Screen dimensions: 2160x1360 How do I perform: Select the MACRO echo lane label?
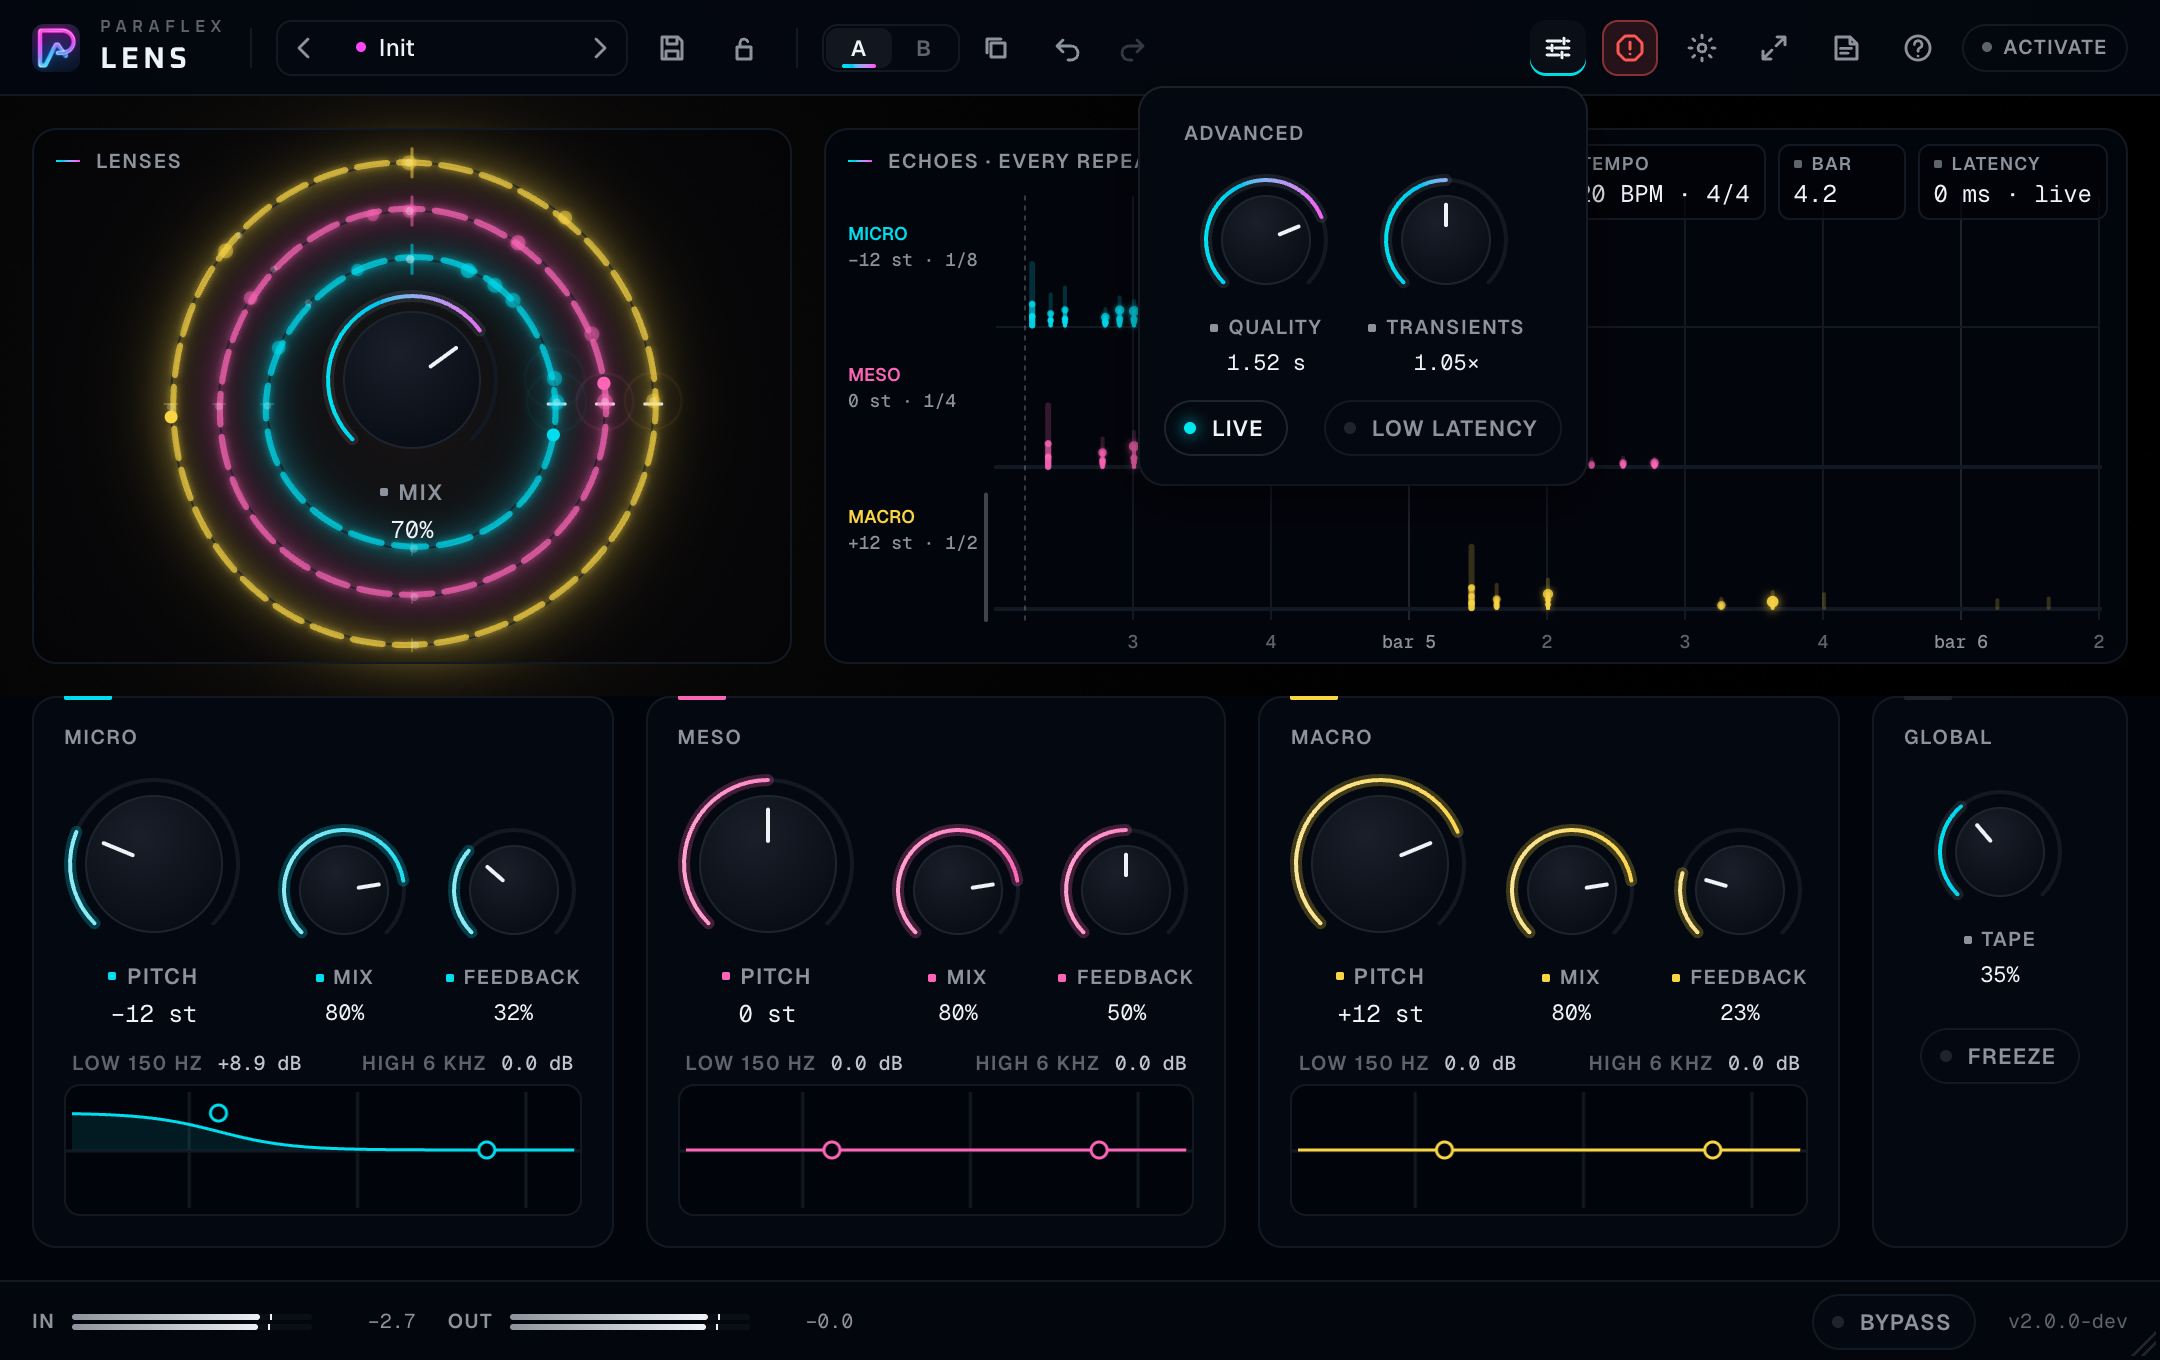tap(881, 517)
